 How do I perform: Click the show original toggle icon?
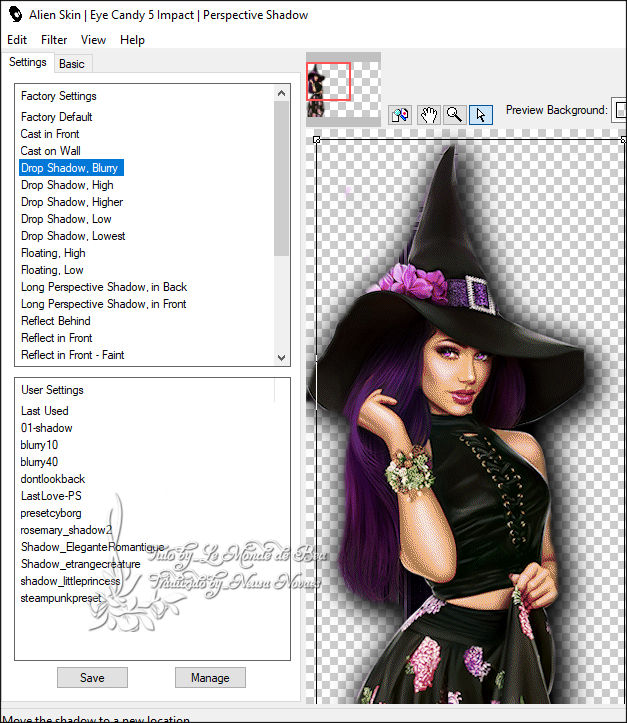400,114
